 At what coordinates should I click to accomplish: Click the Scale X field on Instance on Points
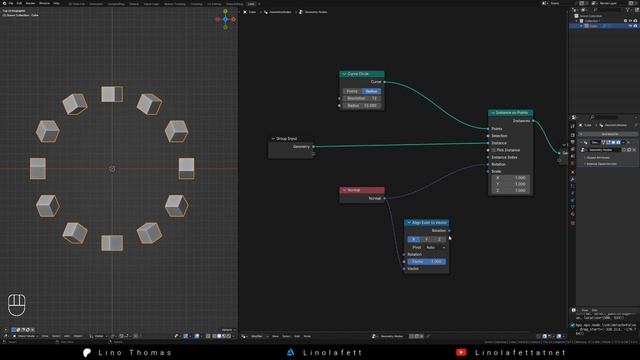pos(510,178)
